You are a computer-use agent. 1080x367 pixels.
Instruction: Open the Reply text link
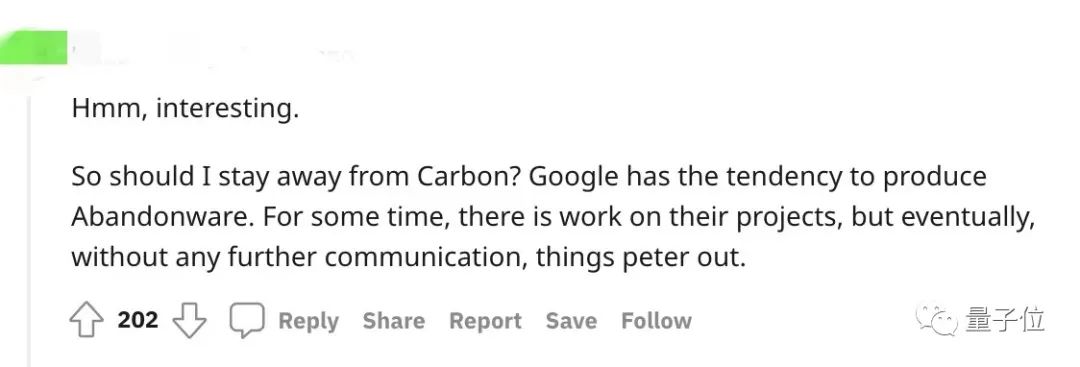309,321
